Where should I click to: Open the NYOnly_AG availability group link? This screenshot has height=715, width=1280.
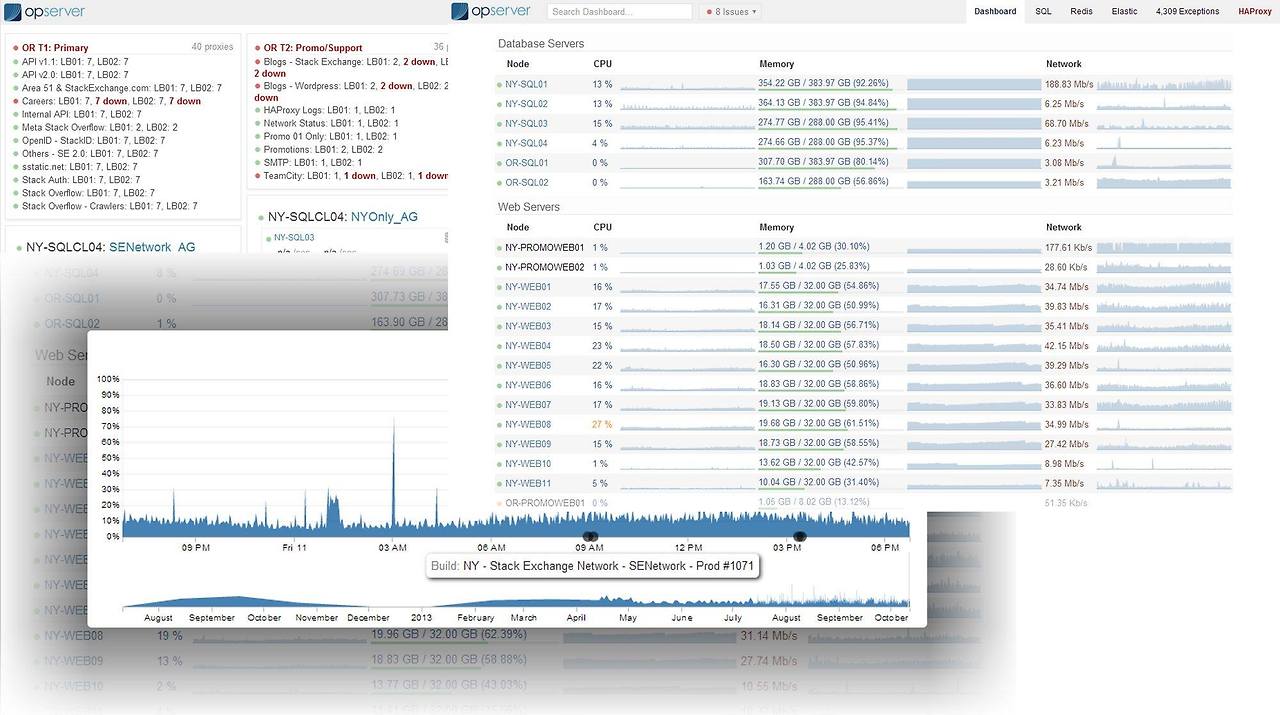click(x=384, y=216)
